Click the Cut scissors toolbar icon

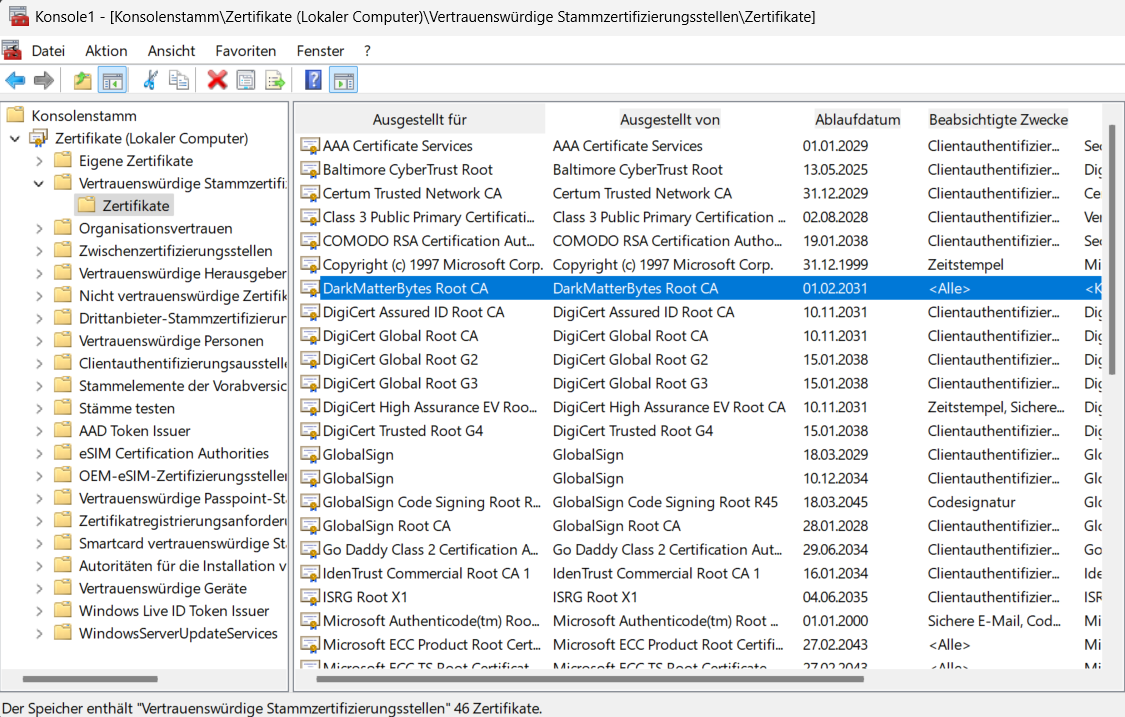coord(150,80)
